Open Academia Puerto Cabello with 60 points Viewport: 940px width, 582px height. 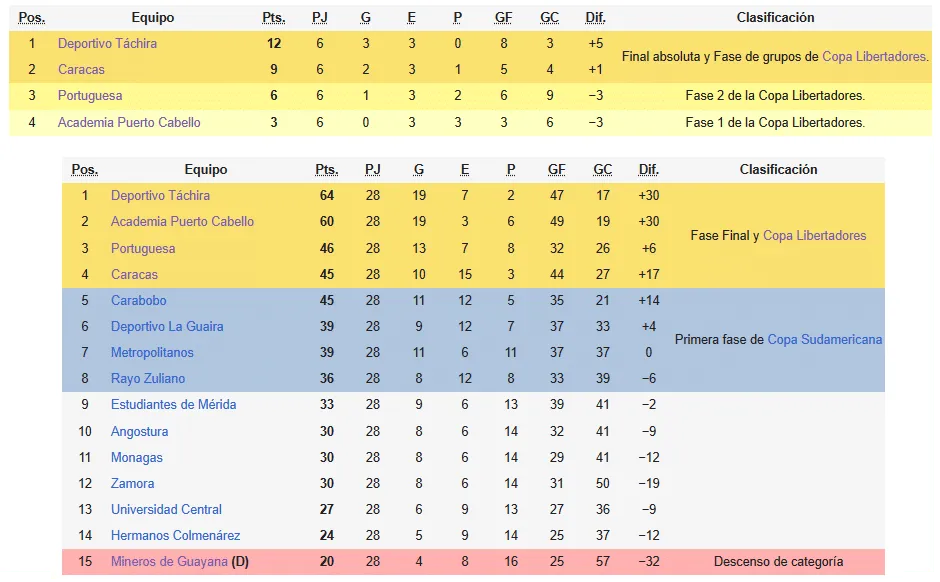tap(182, 222)
